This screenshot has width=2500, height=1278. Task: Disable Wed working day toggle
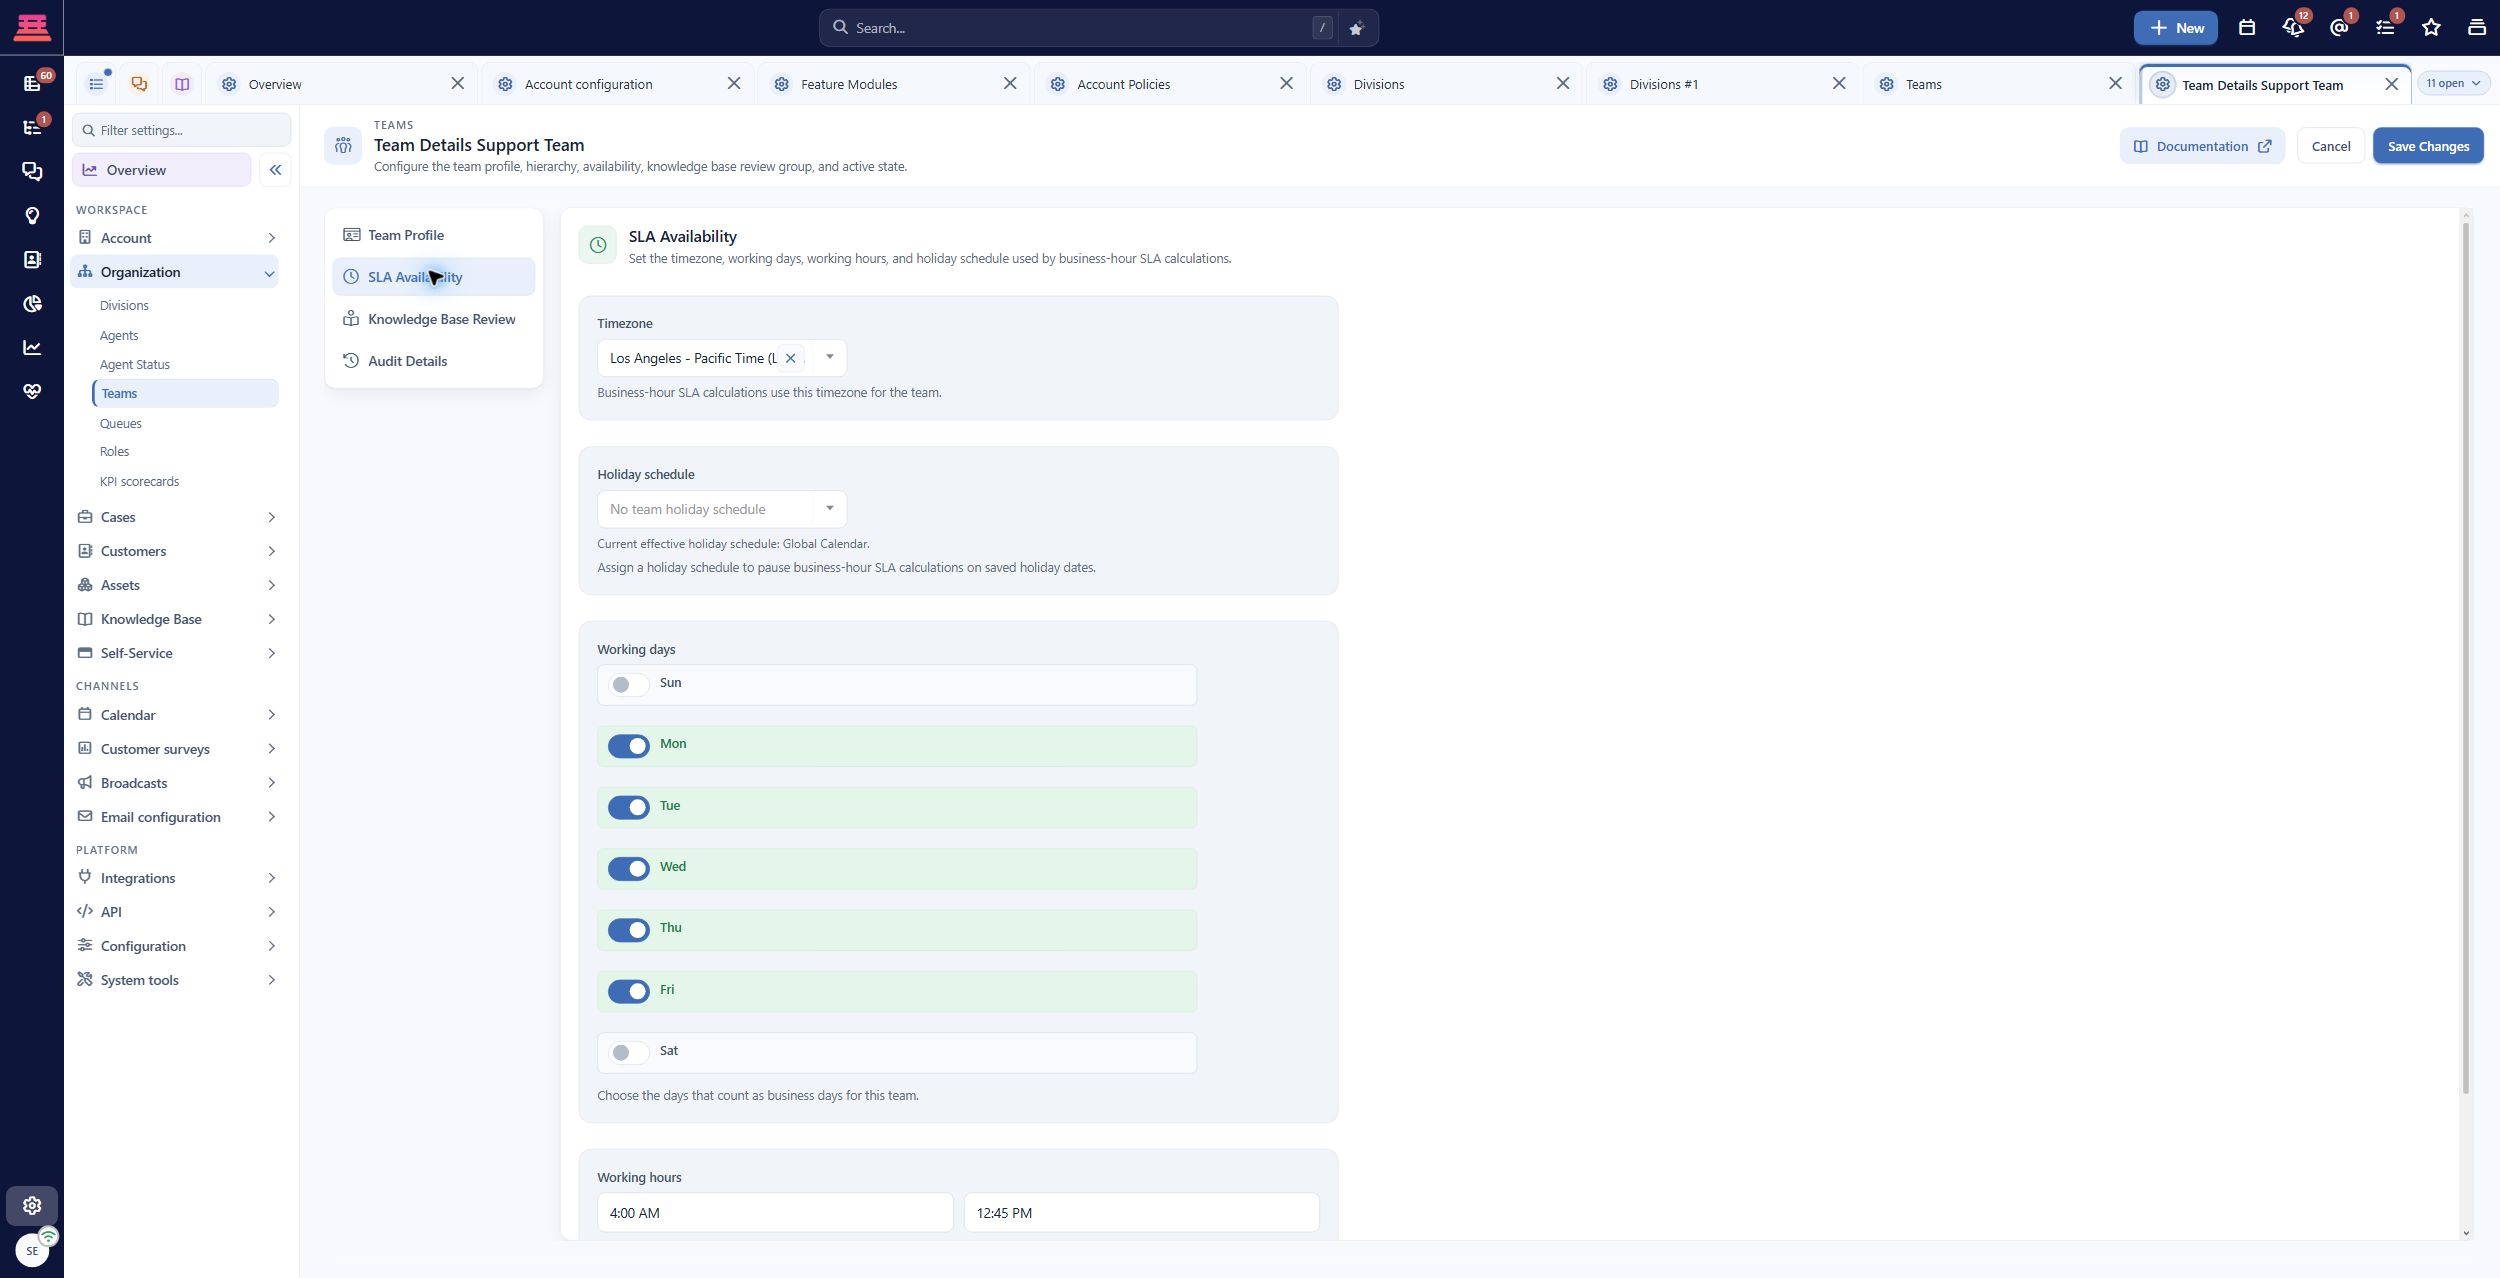click(629, 869)
